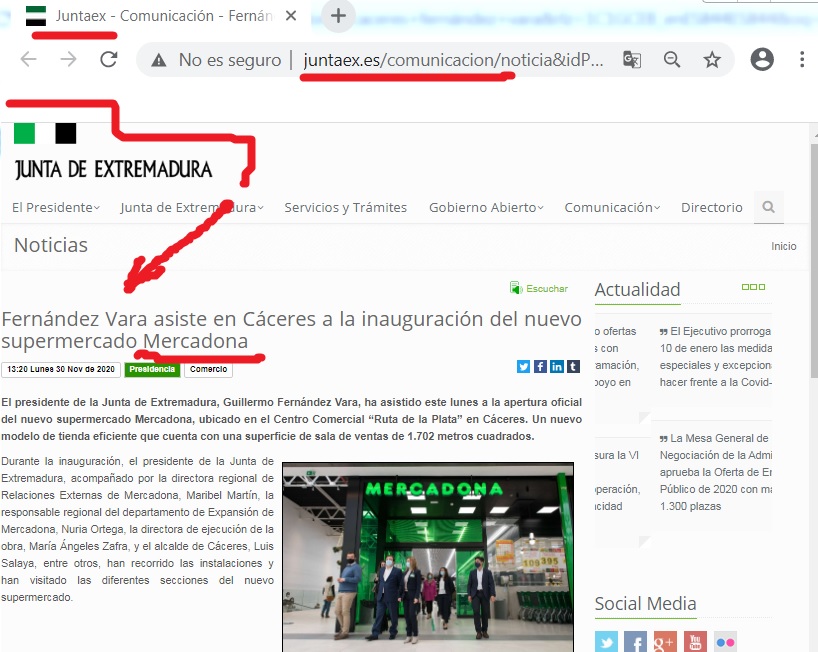Click the site search magnifier icon
Screen dimensions: 818x652
768,208
